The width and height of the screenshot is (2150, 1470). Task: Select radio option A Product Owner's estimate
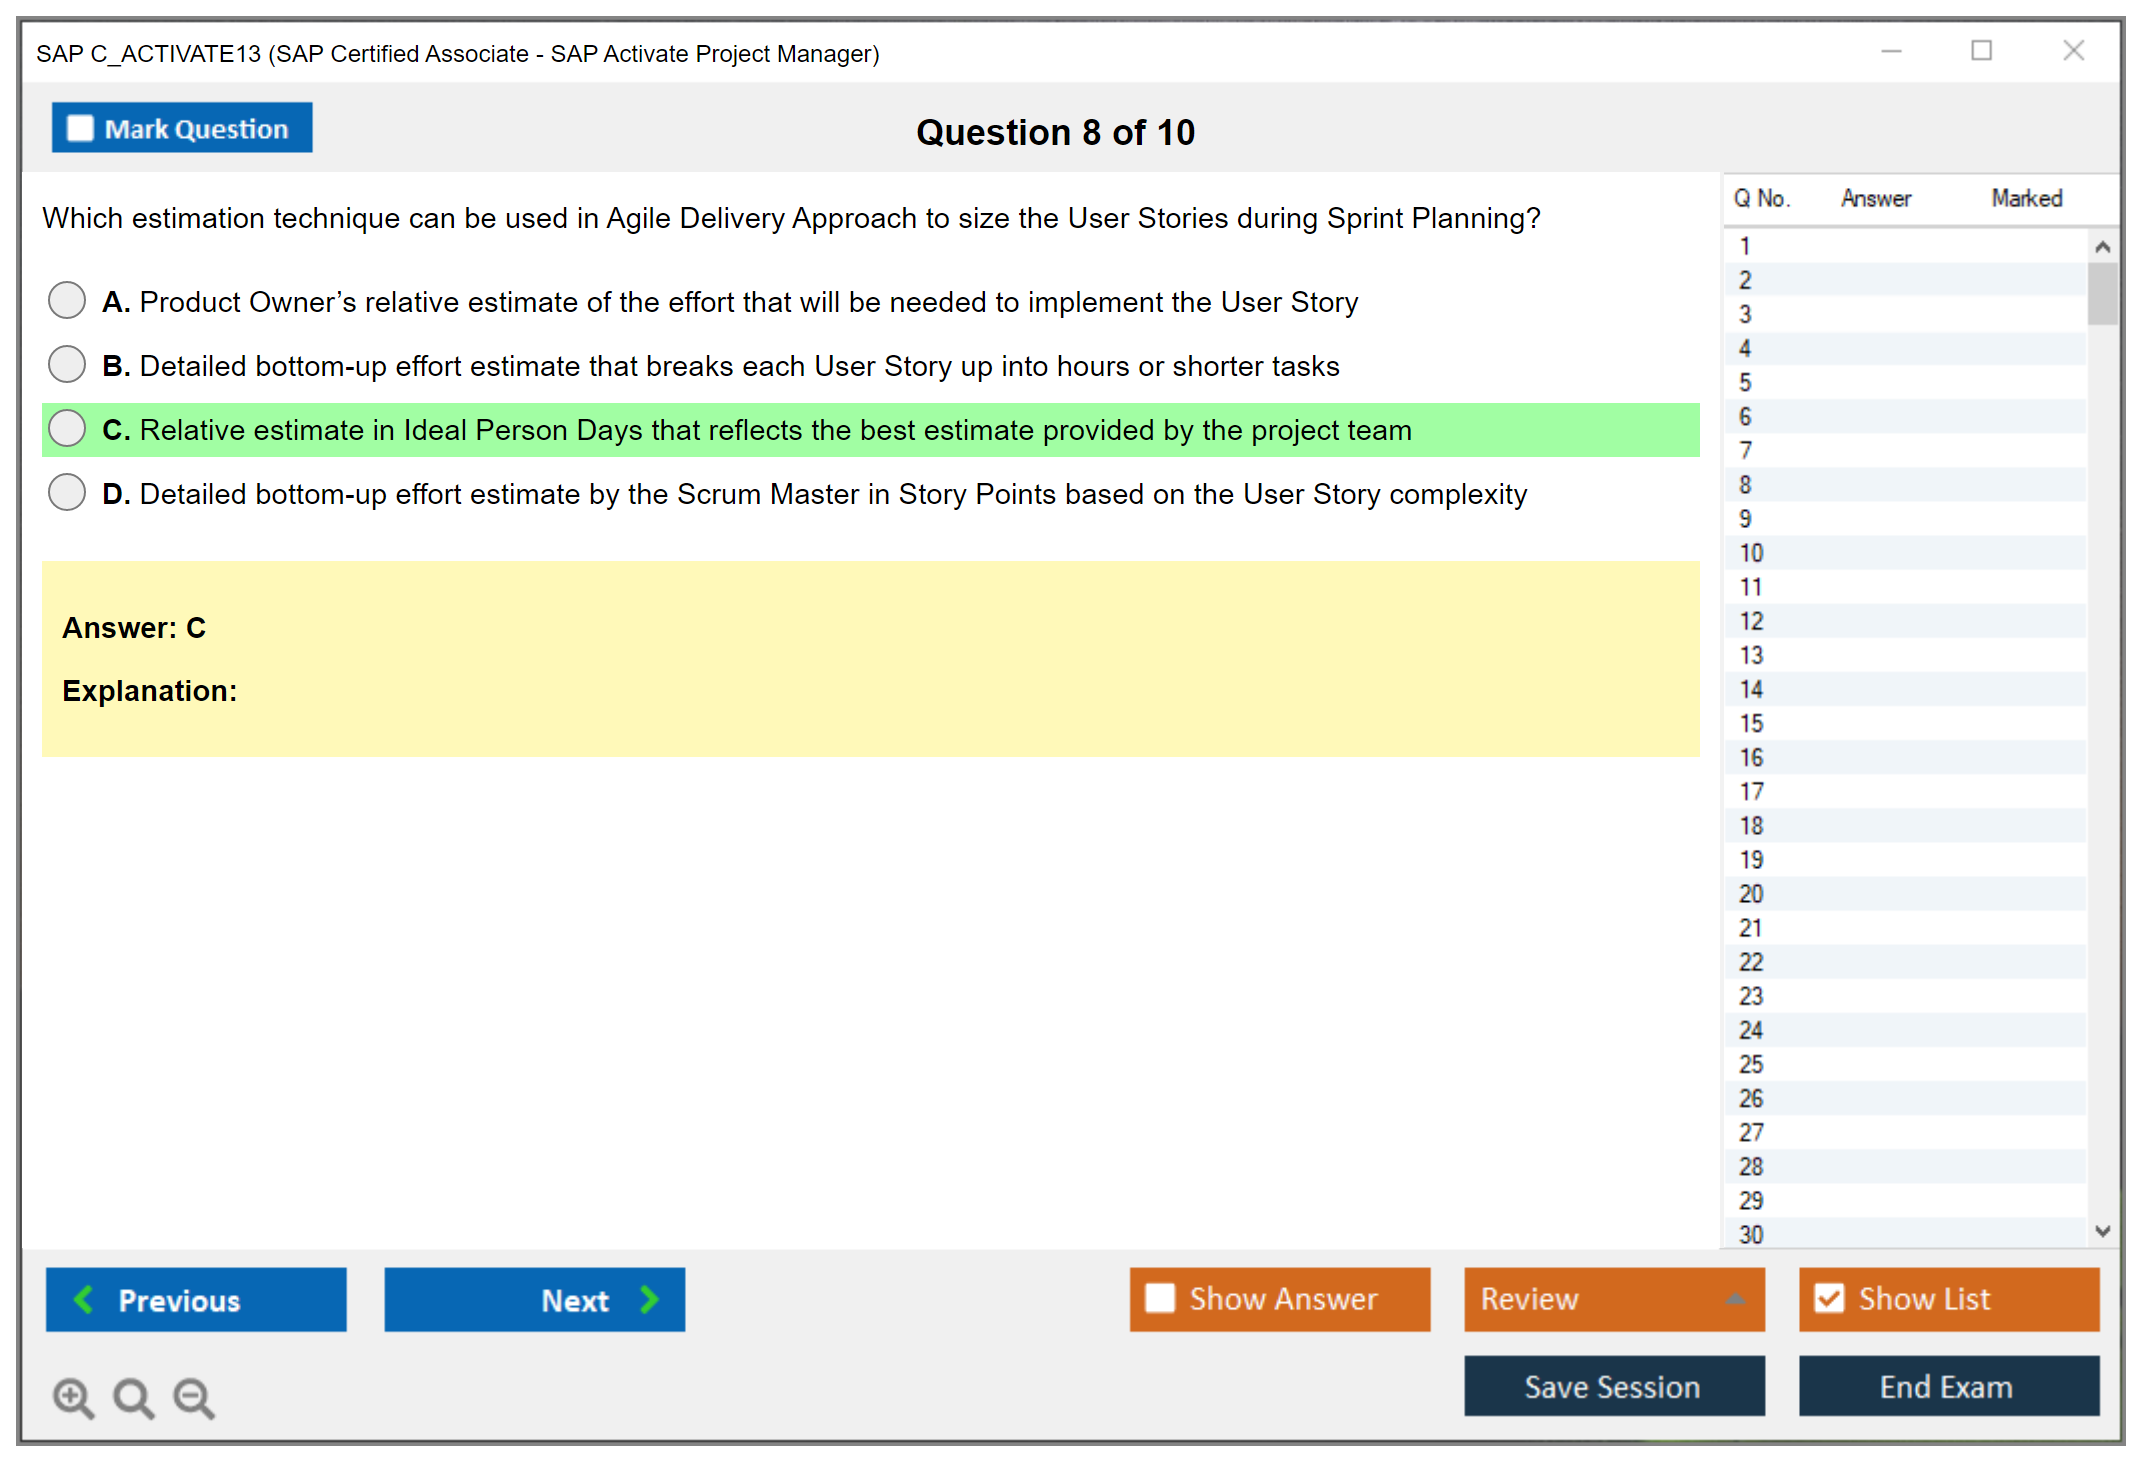(x=67, y=300)
